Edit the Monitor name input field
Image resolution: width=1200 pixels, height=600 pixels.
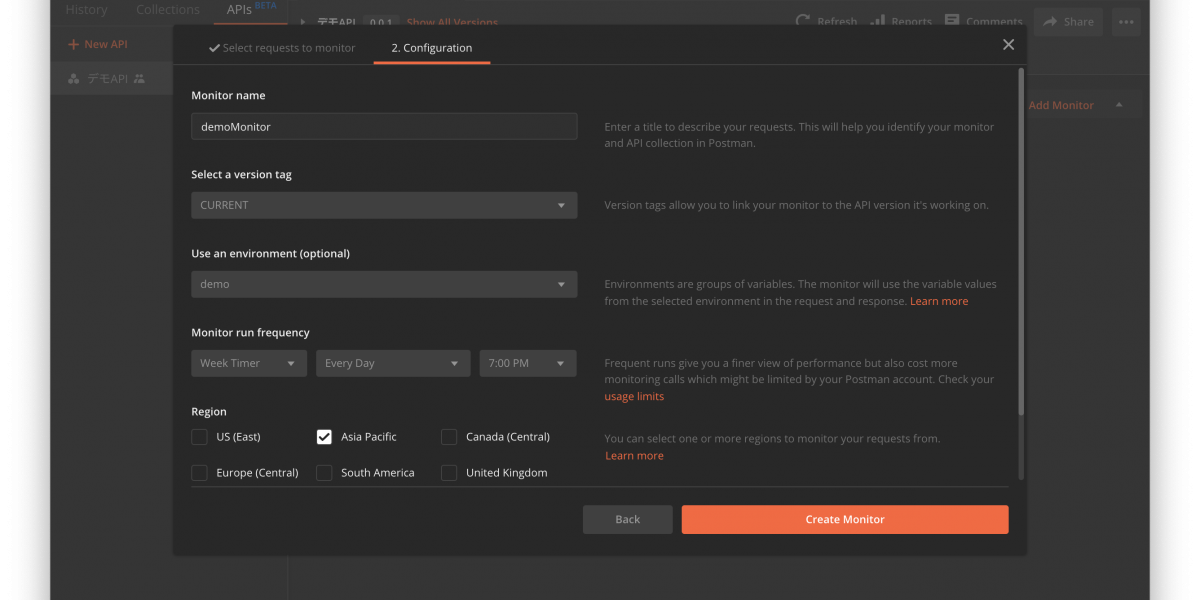pos(383,127)
